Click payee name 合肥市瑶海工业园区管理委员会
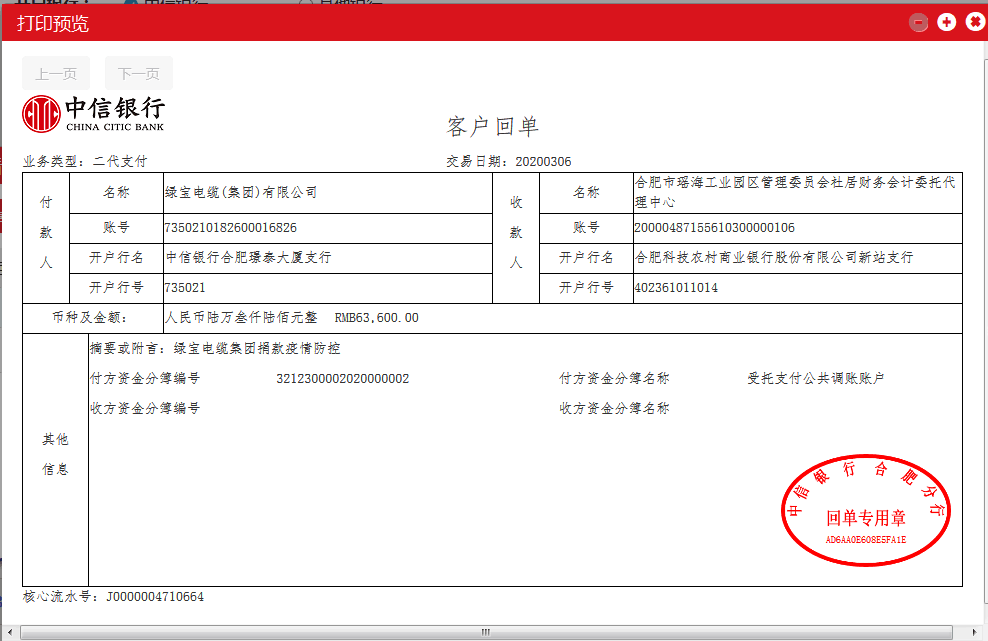The width and height of the screenshot is (988, 641). (795, 192)
